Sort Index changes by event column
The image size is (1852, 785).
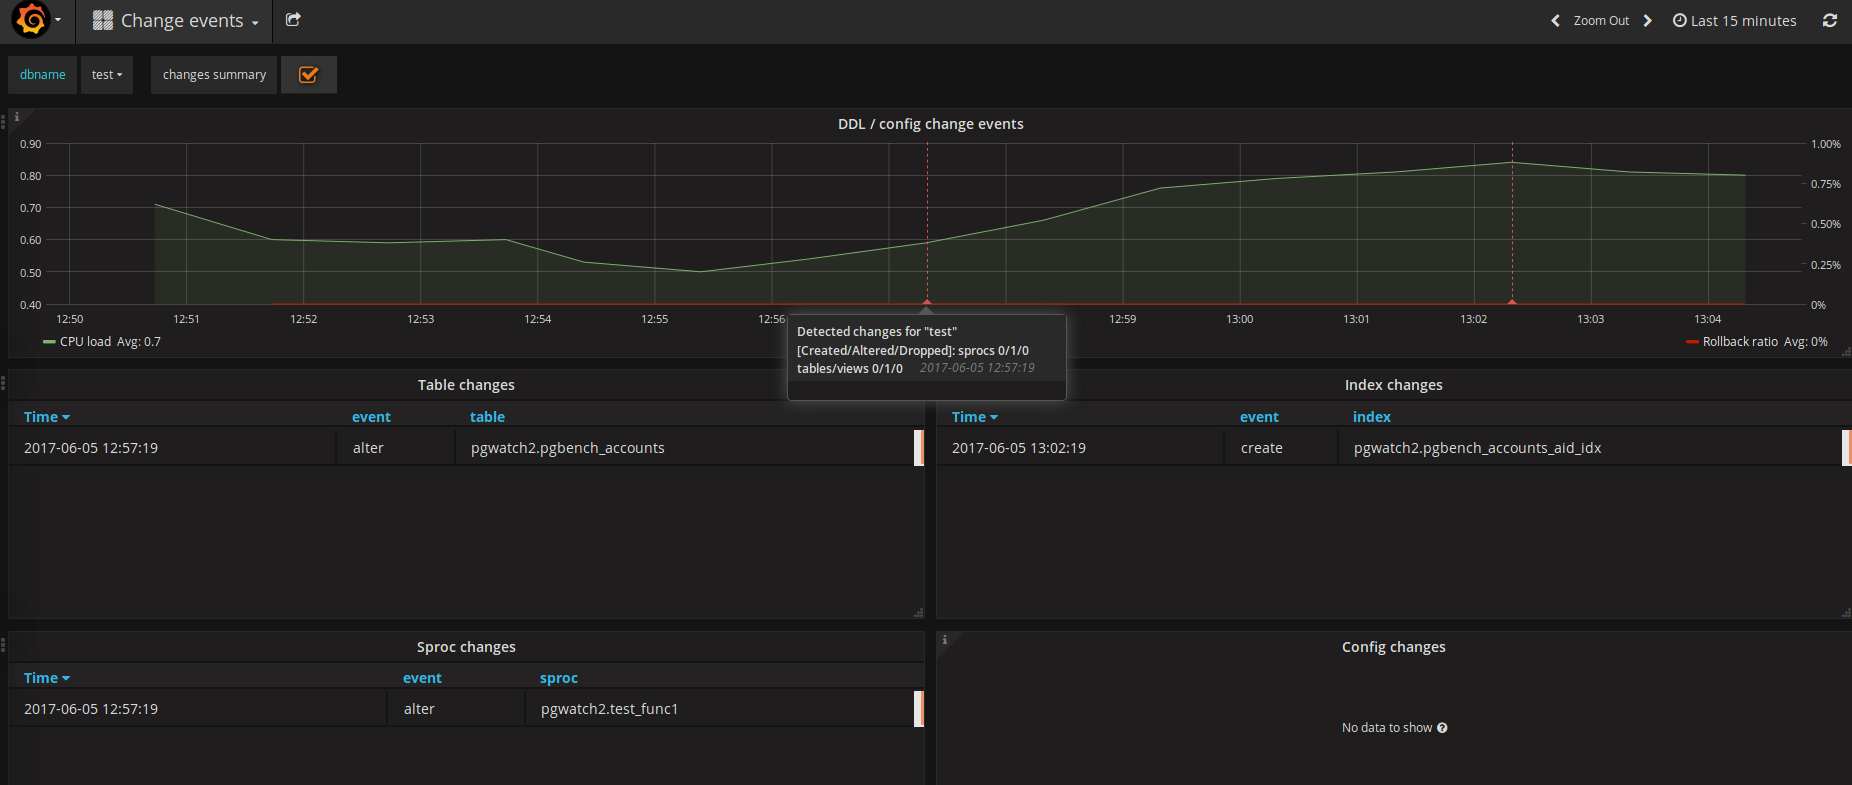1259,417
